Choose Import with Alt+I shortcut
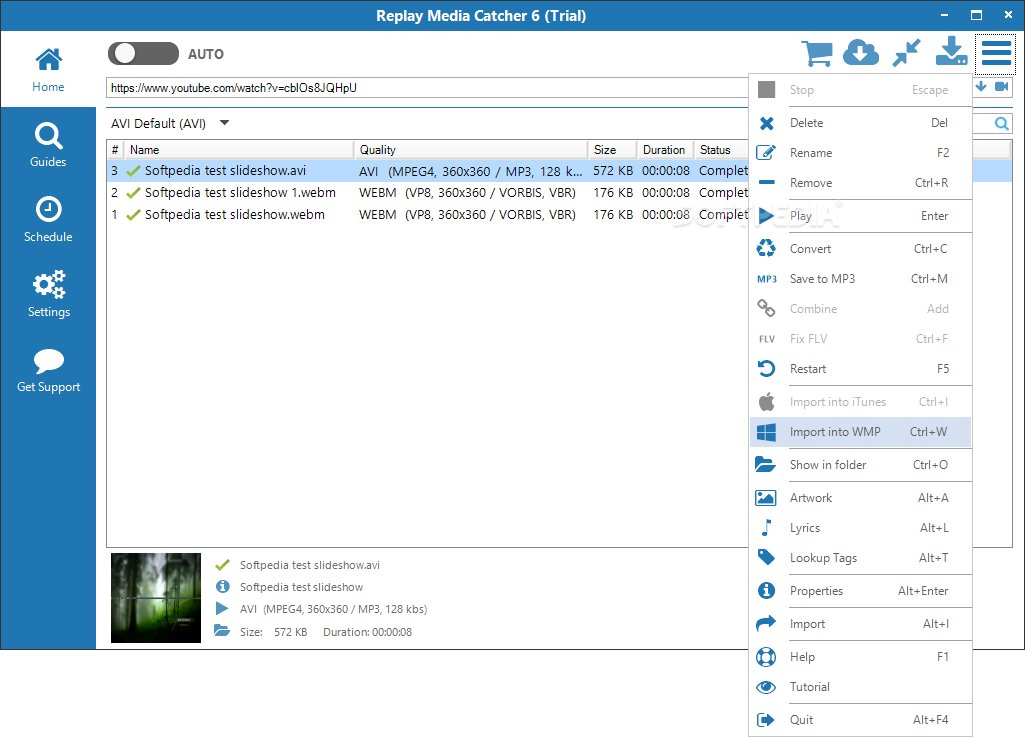1025x737 pixels. (x=860, y=624)
